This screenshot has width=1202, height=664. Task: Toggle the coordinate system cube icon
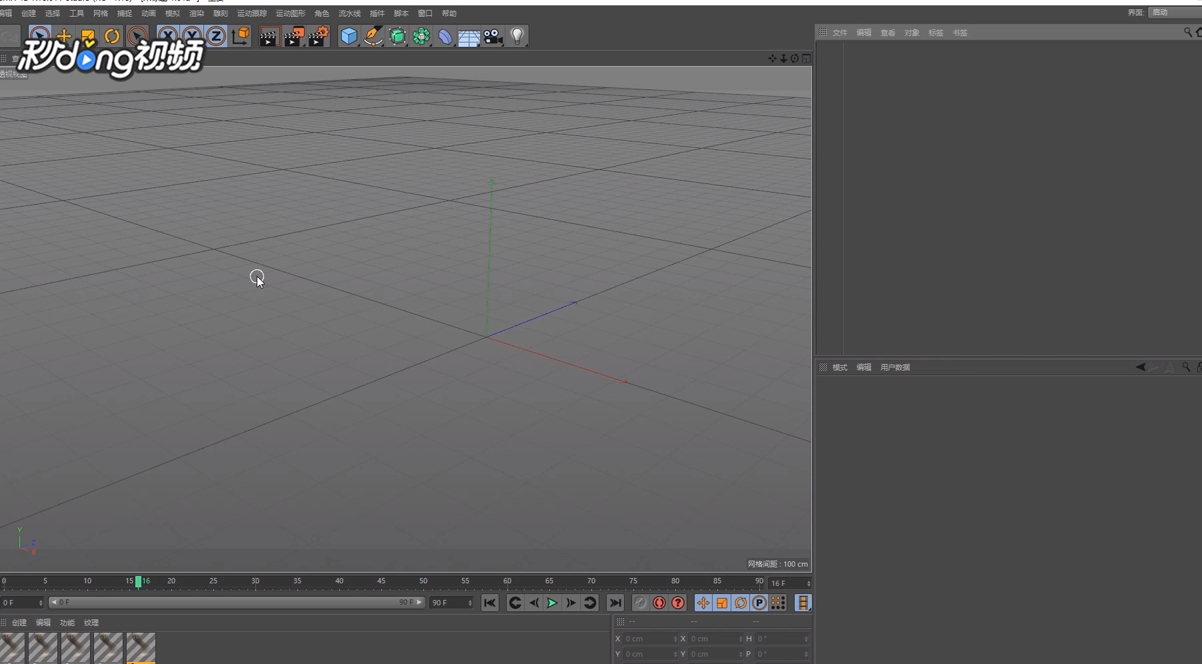[241, 36]
